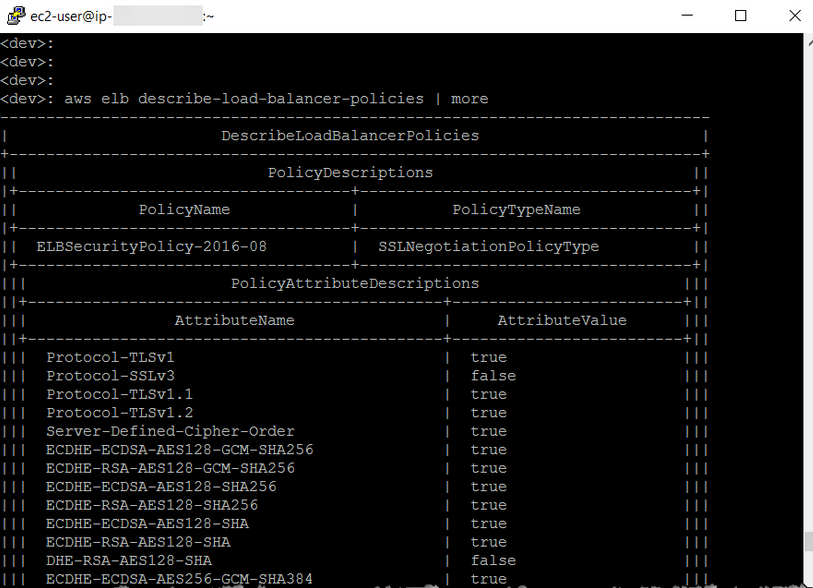Click the PolicyName column header
Screen dimensions: 813x588
(184, 209)
